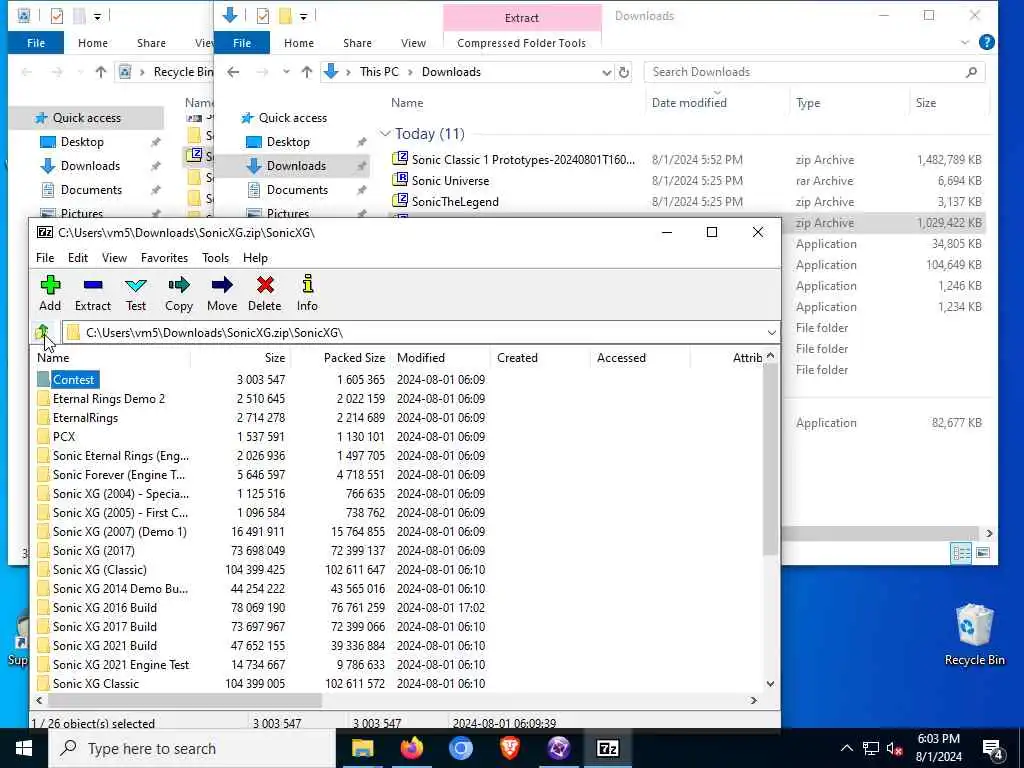Switch to details view in Downloads
The height and width of the screenshot is (768, 1024).
pyautogui.click(x=961, y=553)
